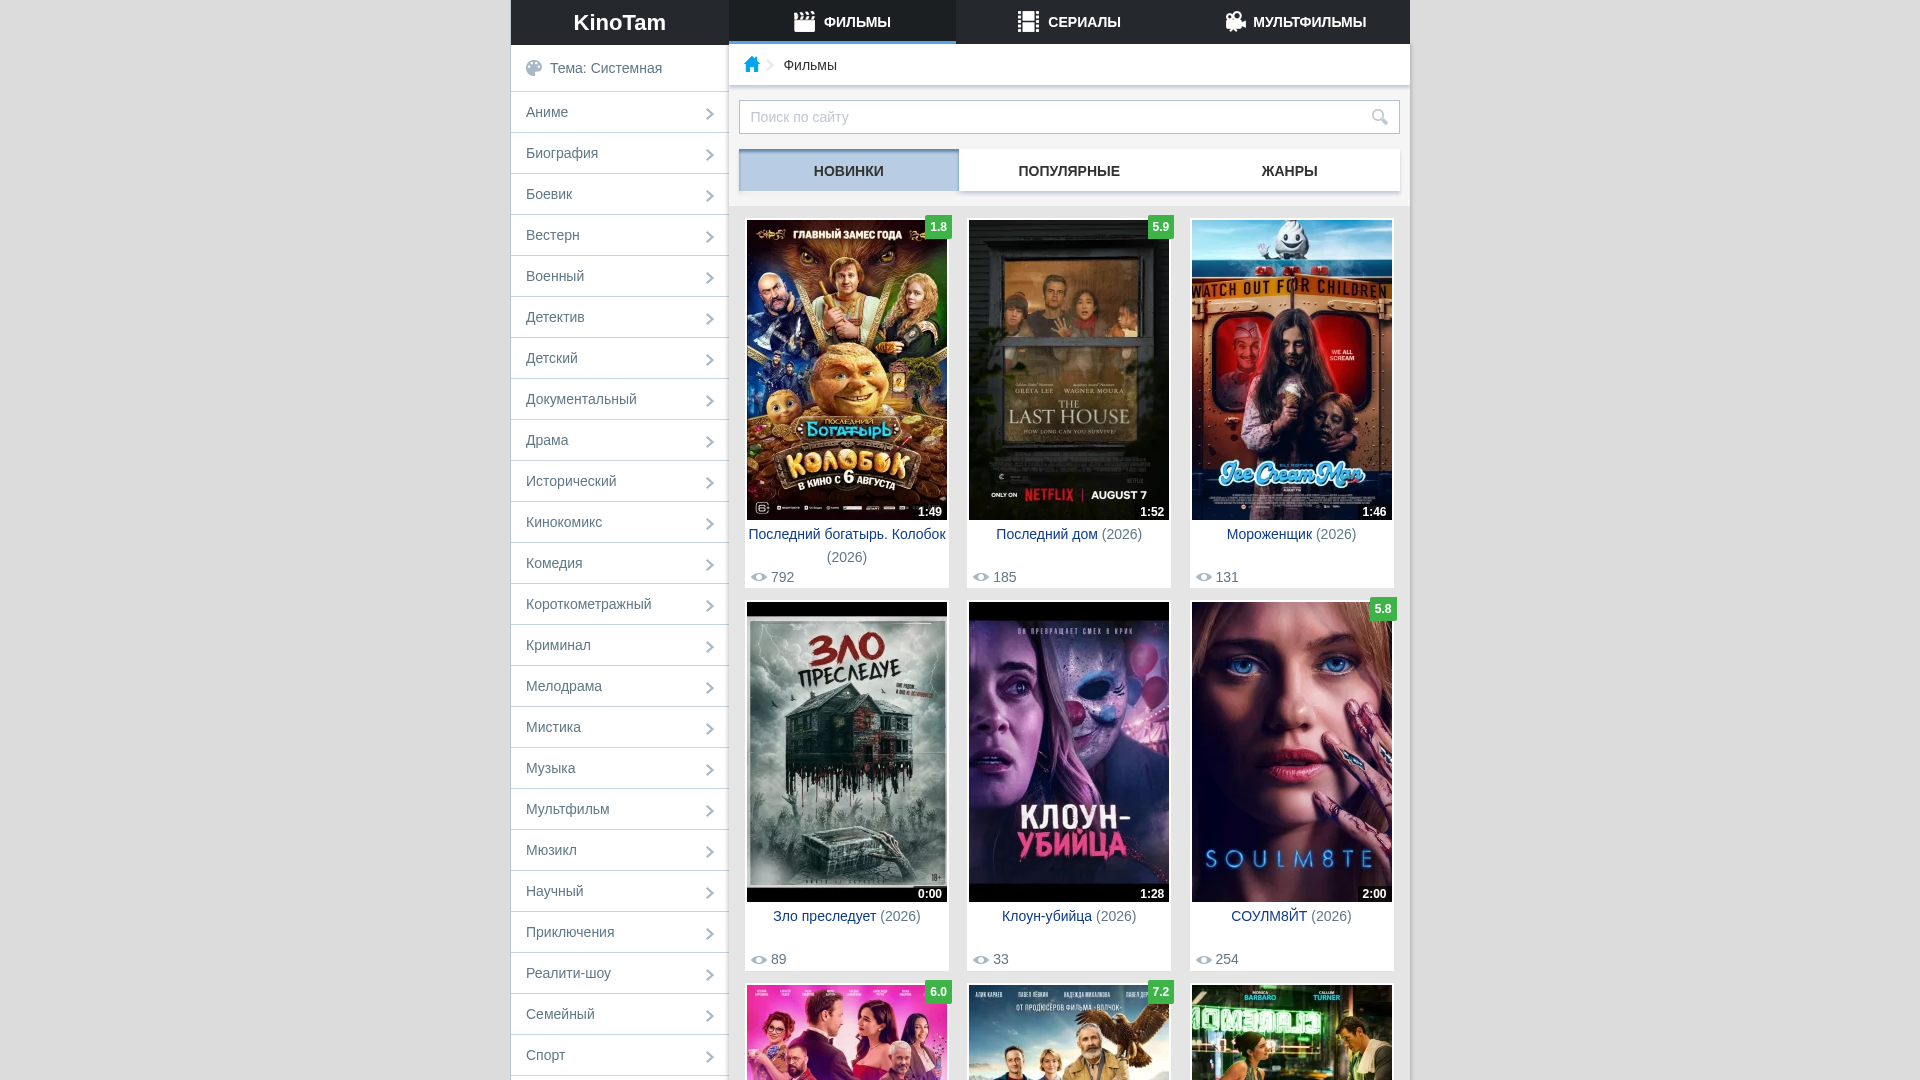
Task: Click the home icon in breadcrumb
Action: [752, 64]
